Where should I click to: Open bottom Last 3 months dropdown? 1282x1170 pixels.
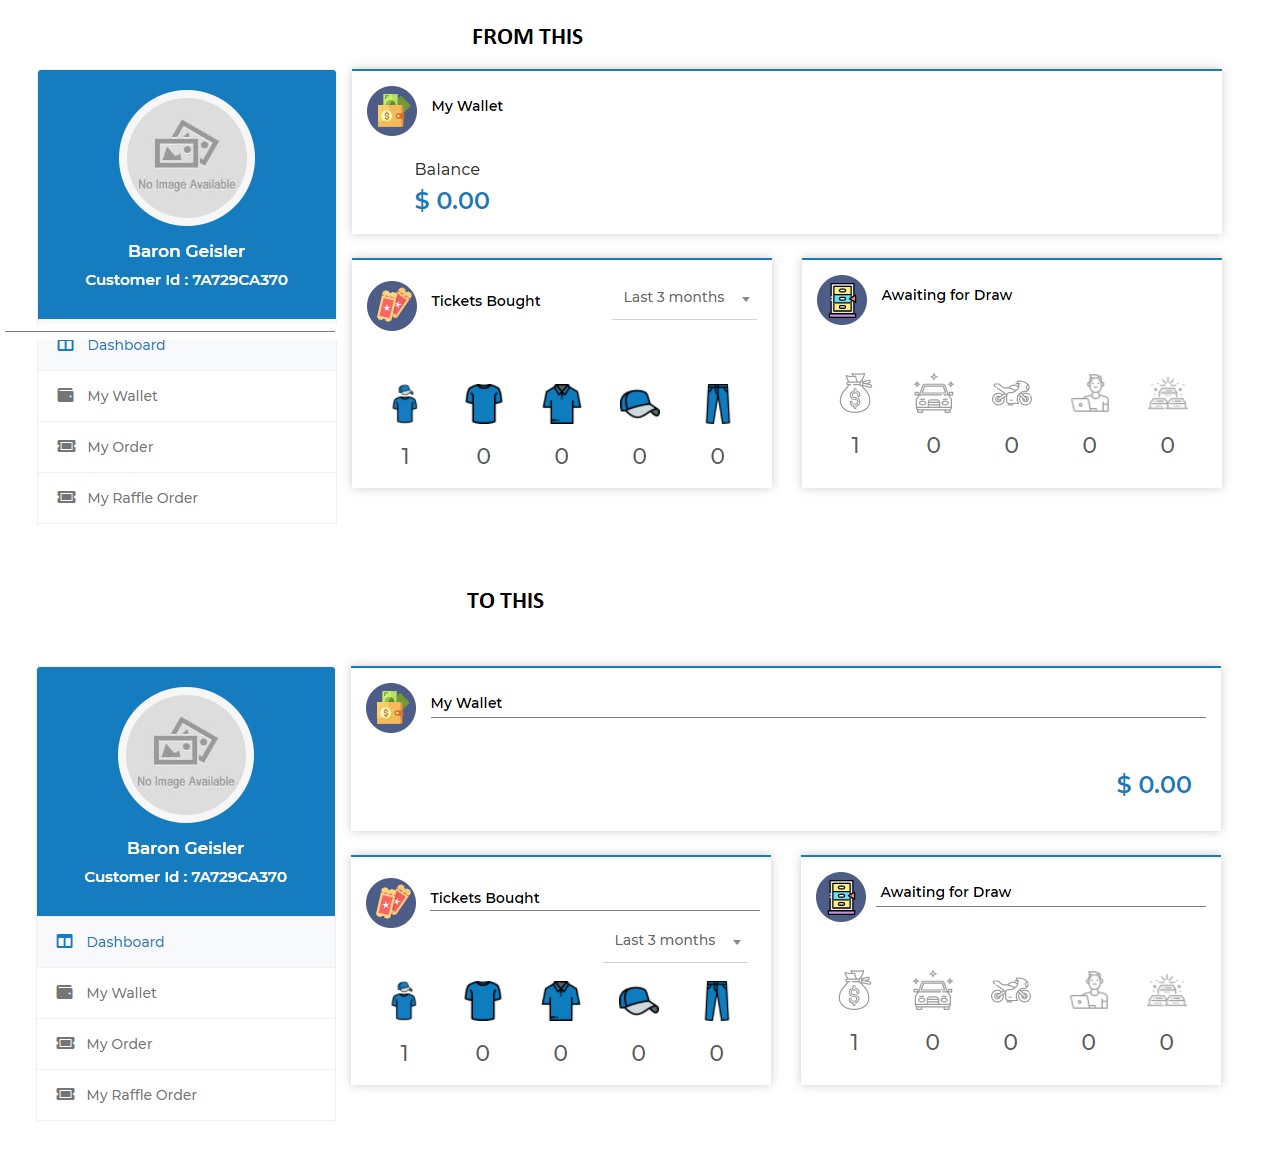point(676,941)
